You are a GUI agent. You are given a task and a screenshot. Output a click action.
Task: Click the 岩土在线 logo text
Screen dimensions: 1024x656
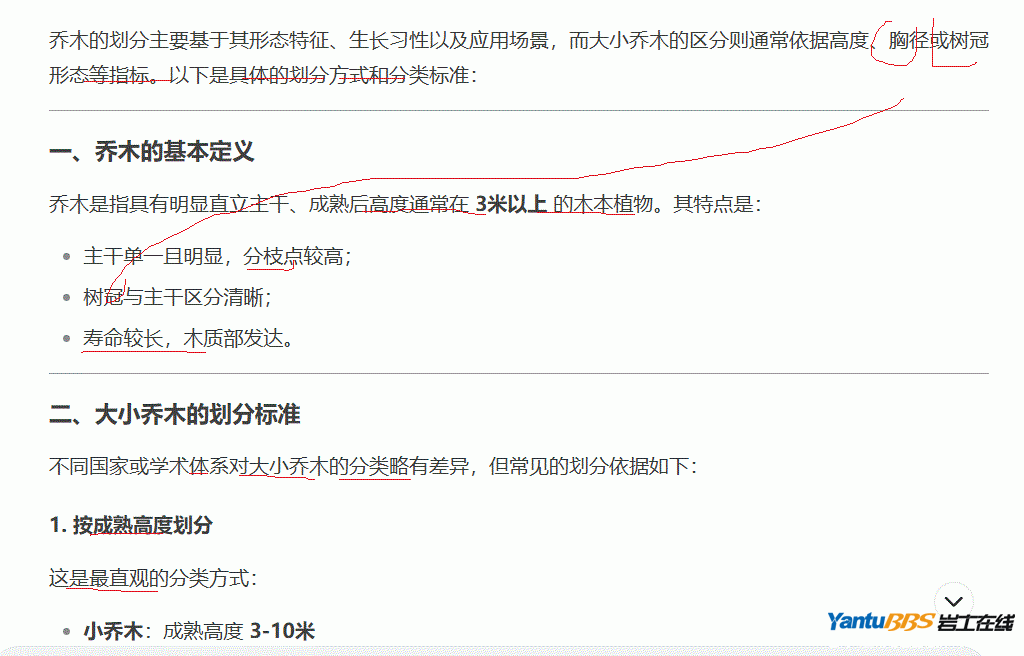975,622
